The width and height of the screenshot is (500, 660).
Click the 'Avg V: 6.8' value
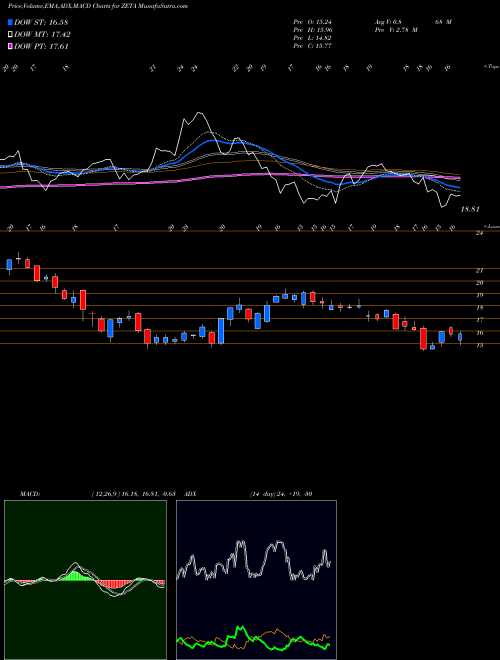(x=388, y=22)
